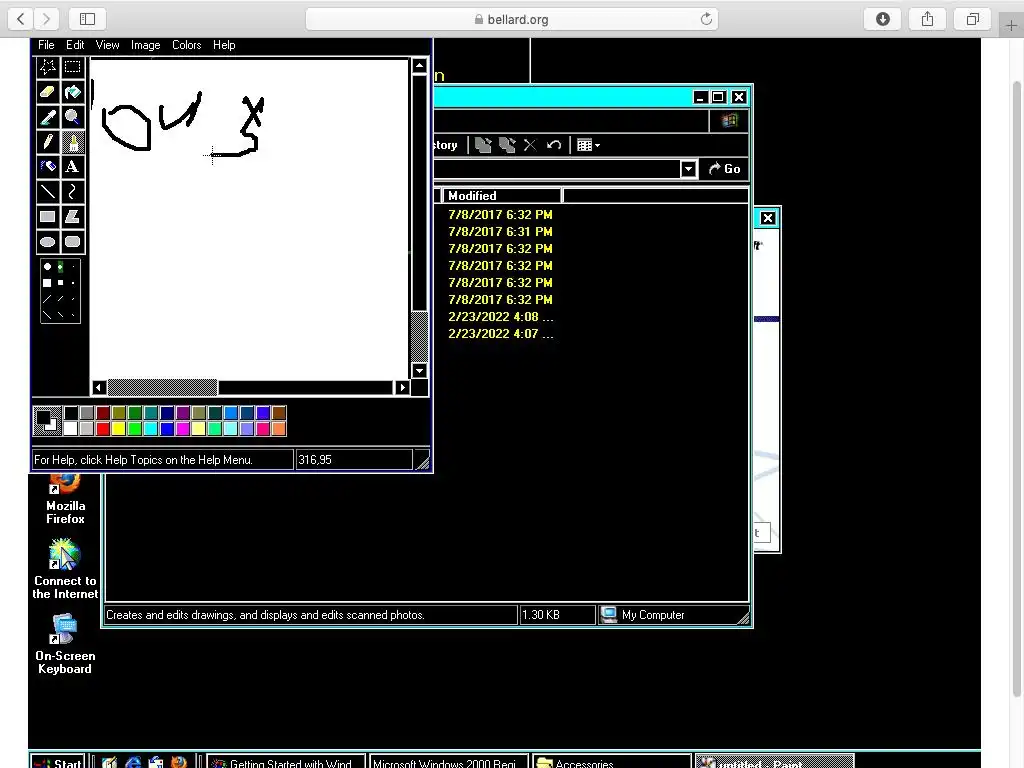Switch to Getting Started with Windows taskbar button
1024x768 pixels.
(285, 762)
